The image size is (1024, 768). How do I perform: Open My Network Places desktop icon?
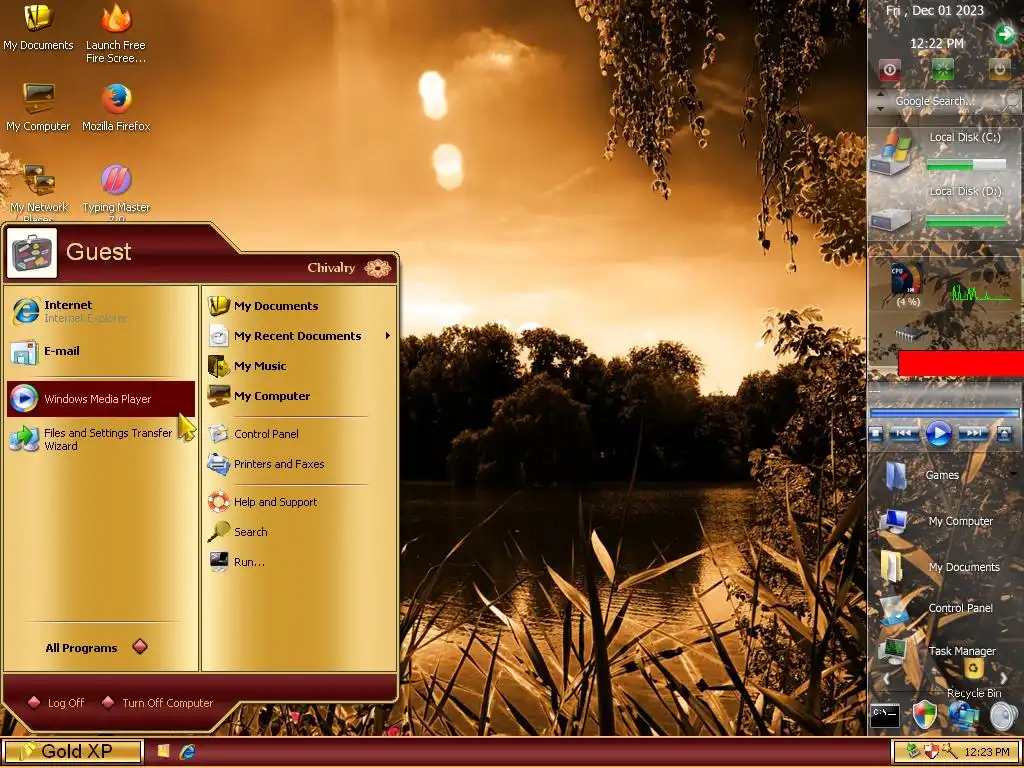(x=38, y=193)
